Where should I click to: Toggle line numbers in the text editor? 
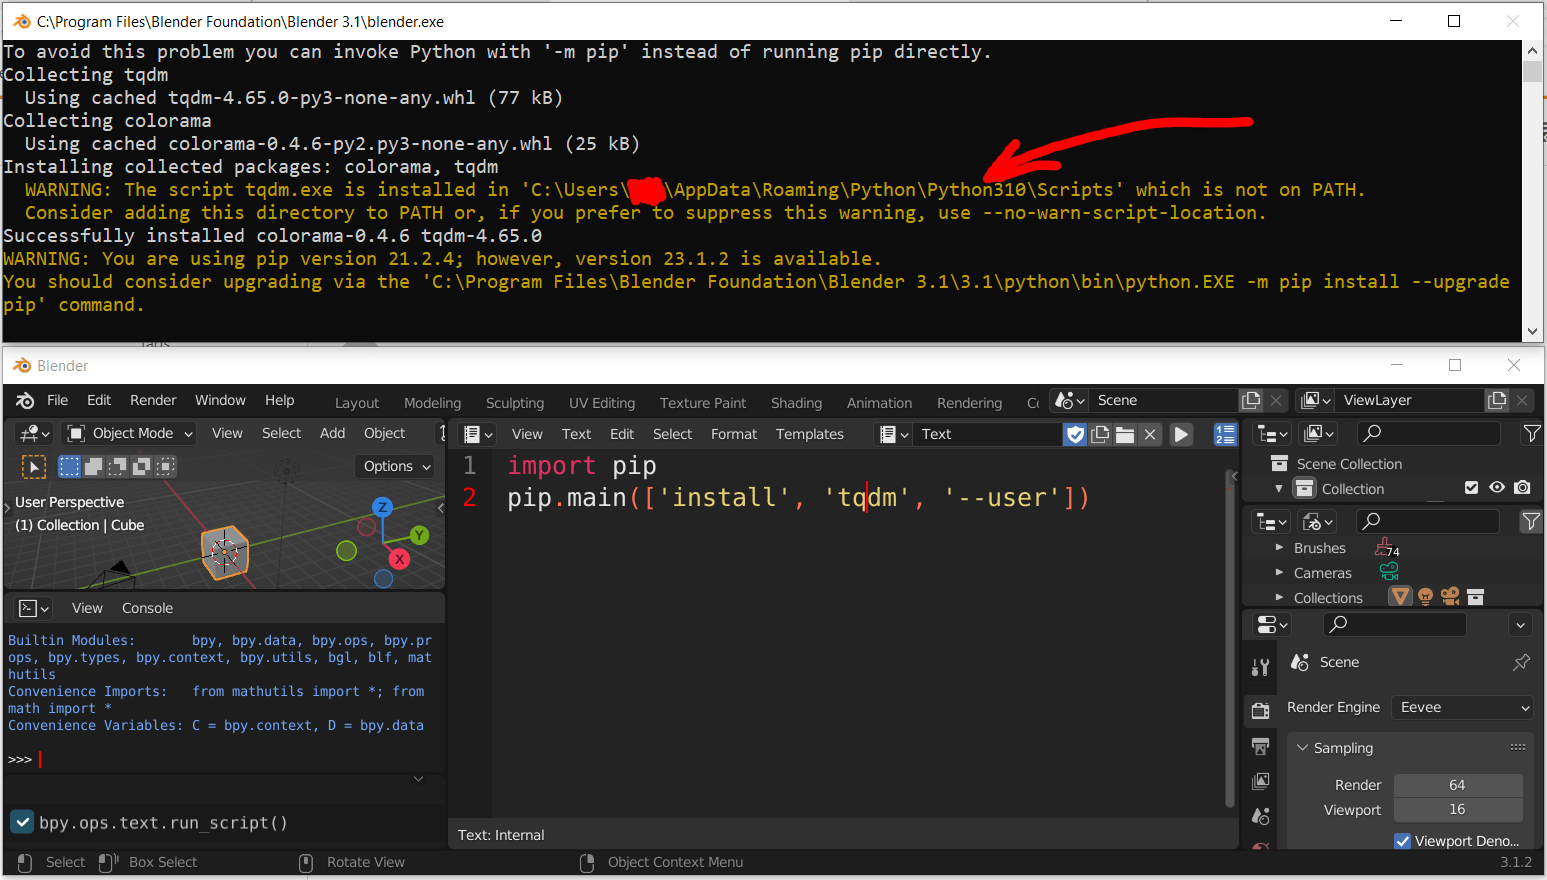pos(1226,434)
